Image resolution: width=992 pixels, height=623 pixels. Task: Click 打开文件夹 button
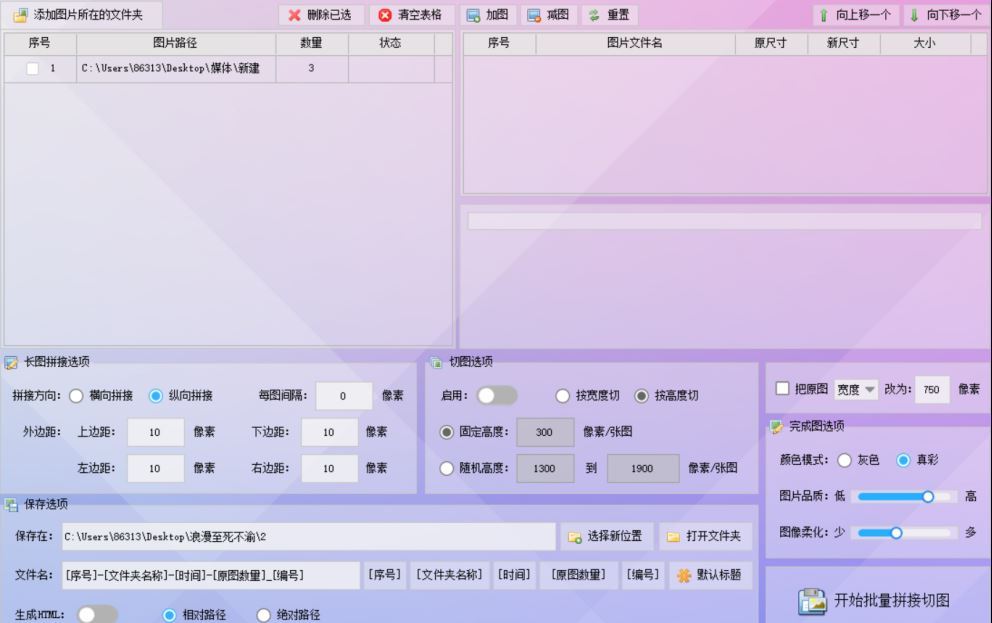(706, 537)
